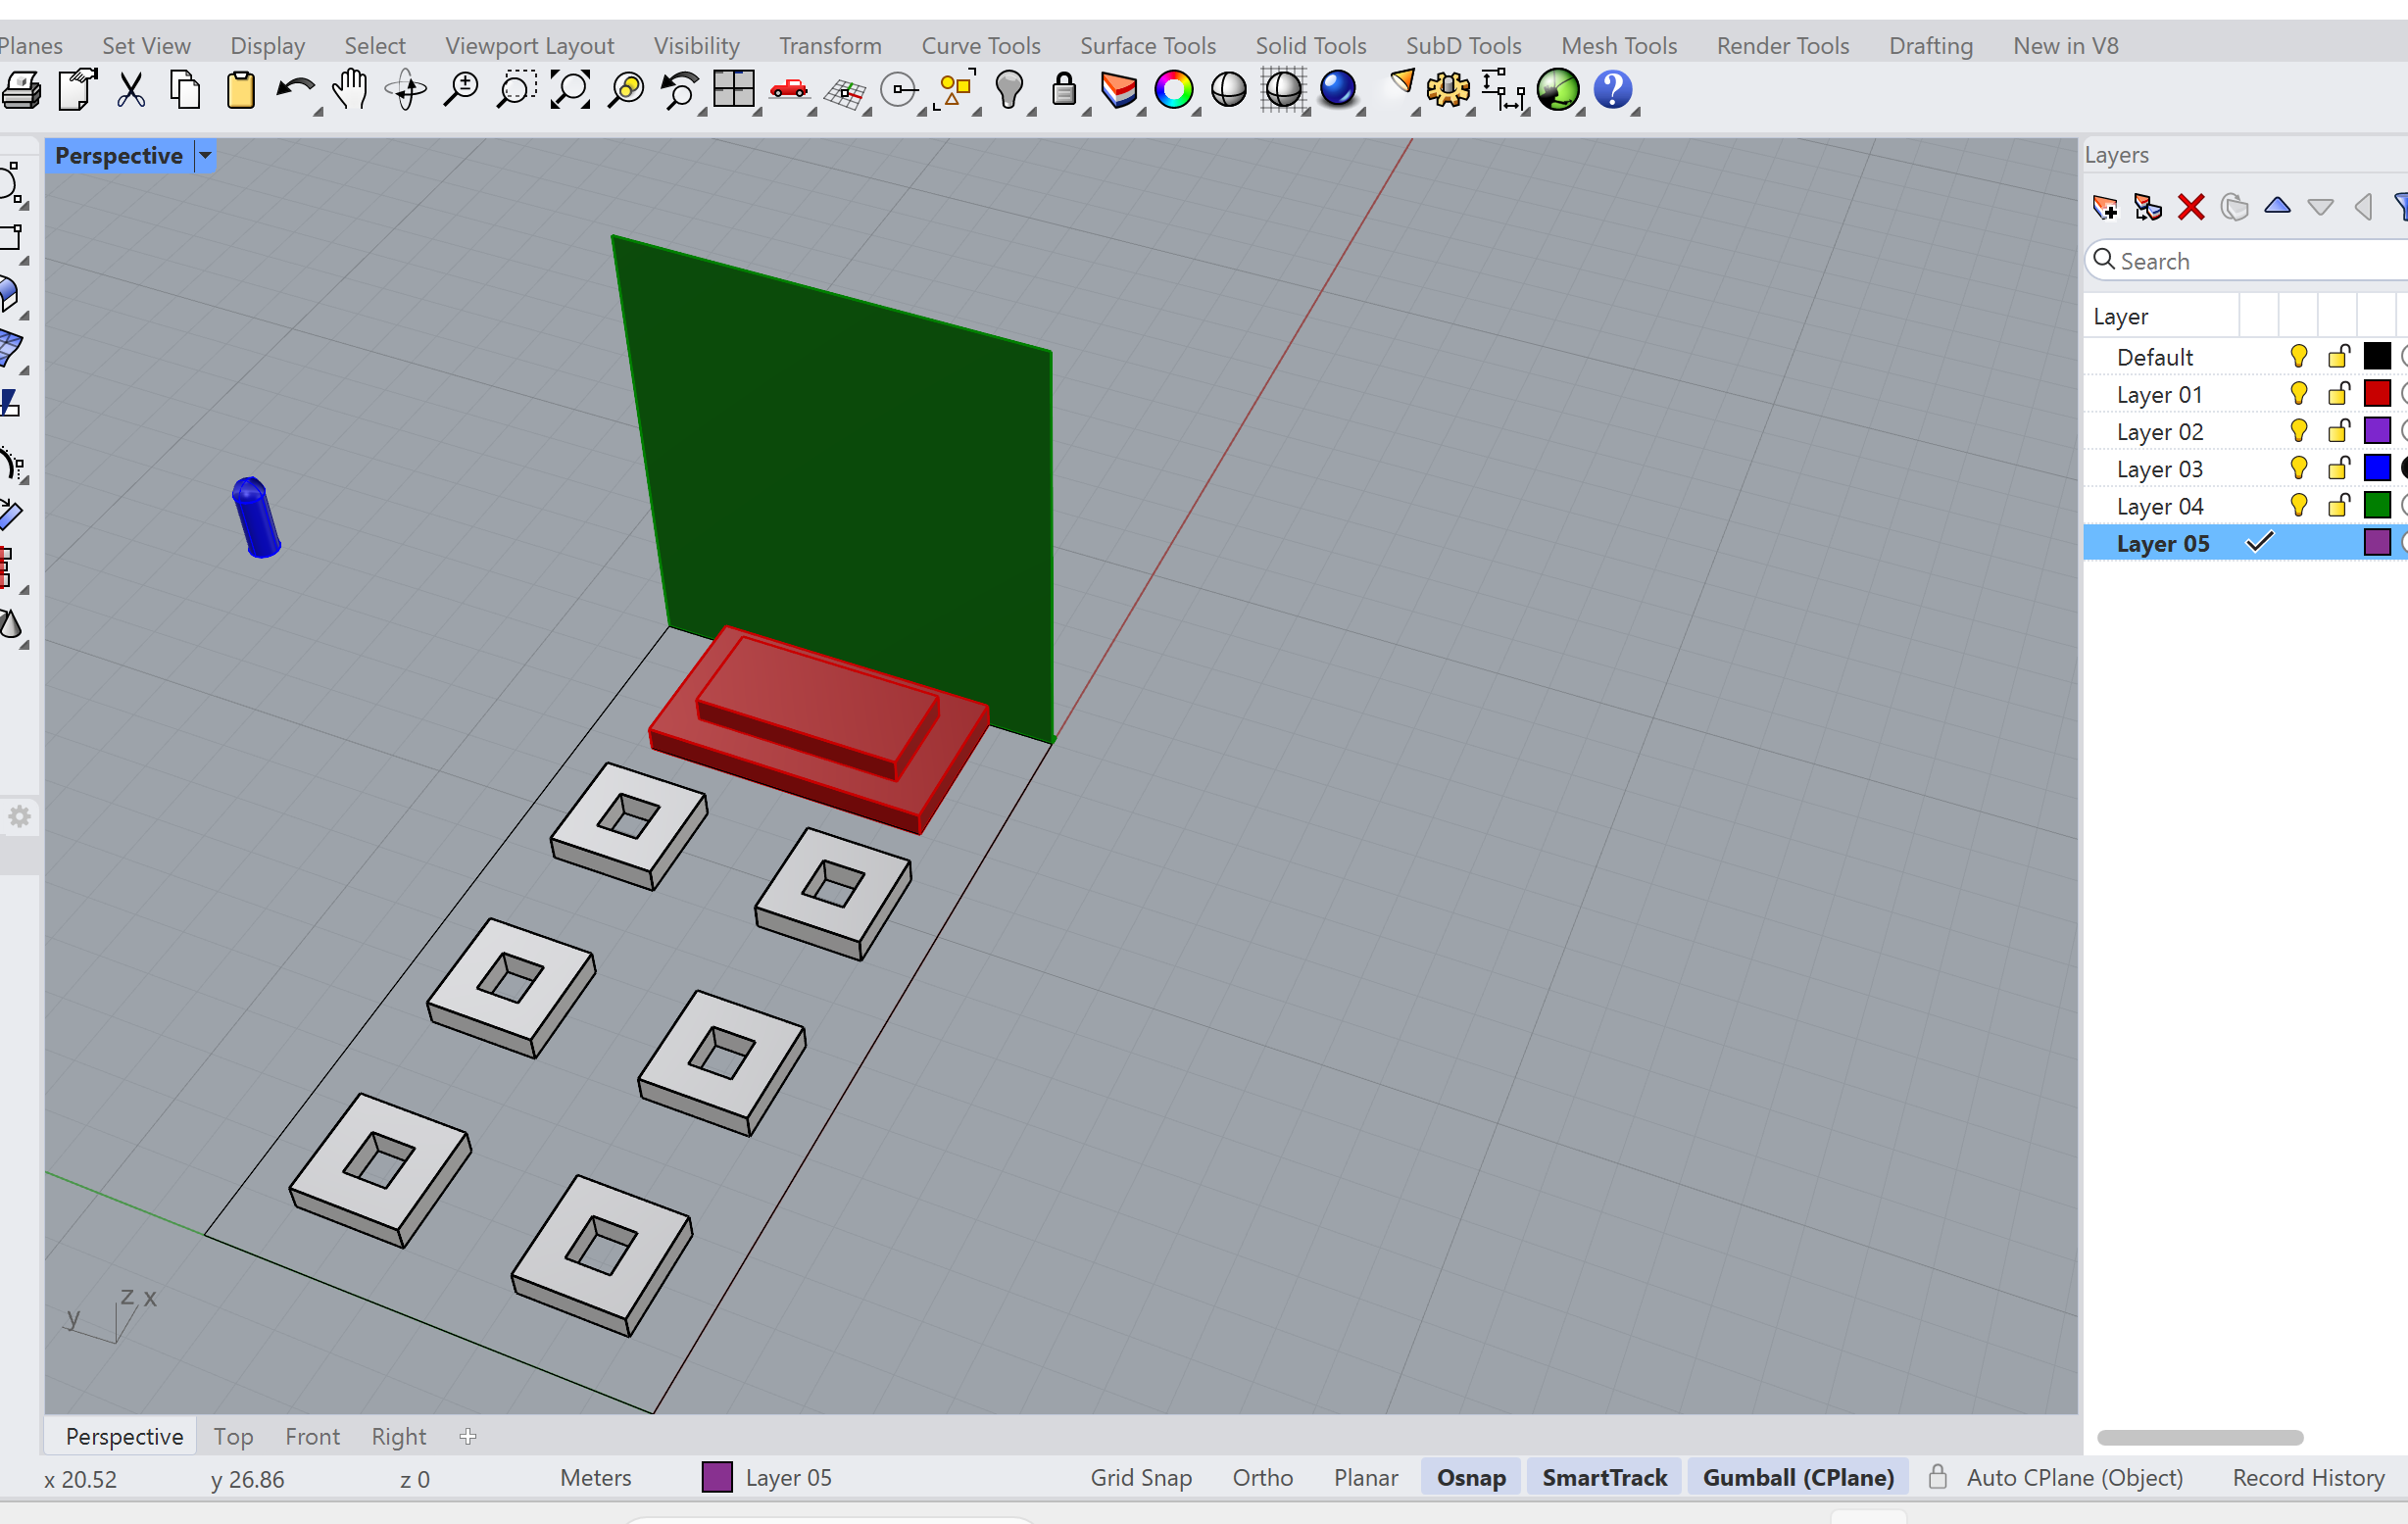Viewport: 2408px width, 1524px height.
Task: Open the Perspective viewport dropdown arrow
Action: tap(205, 155)
